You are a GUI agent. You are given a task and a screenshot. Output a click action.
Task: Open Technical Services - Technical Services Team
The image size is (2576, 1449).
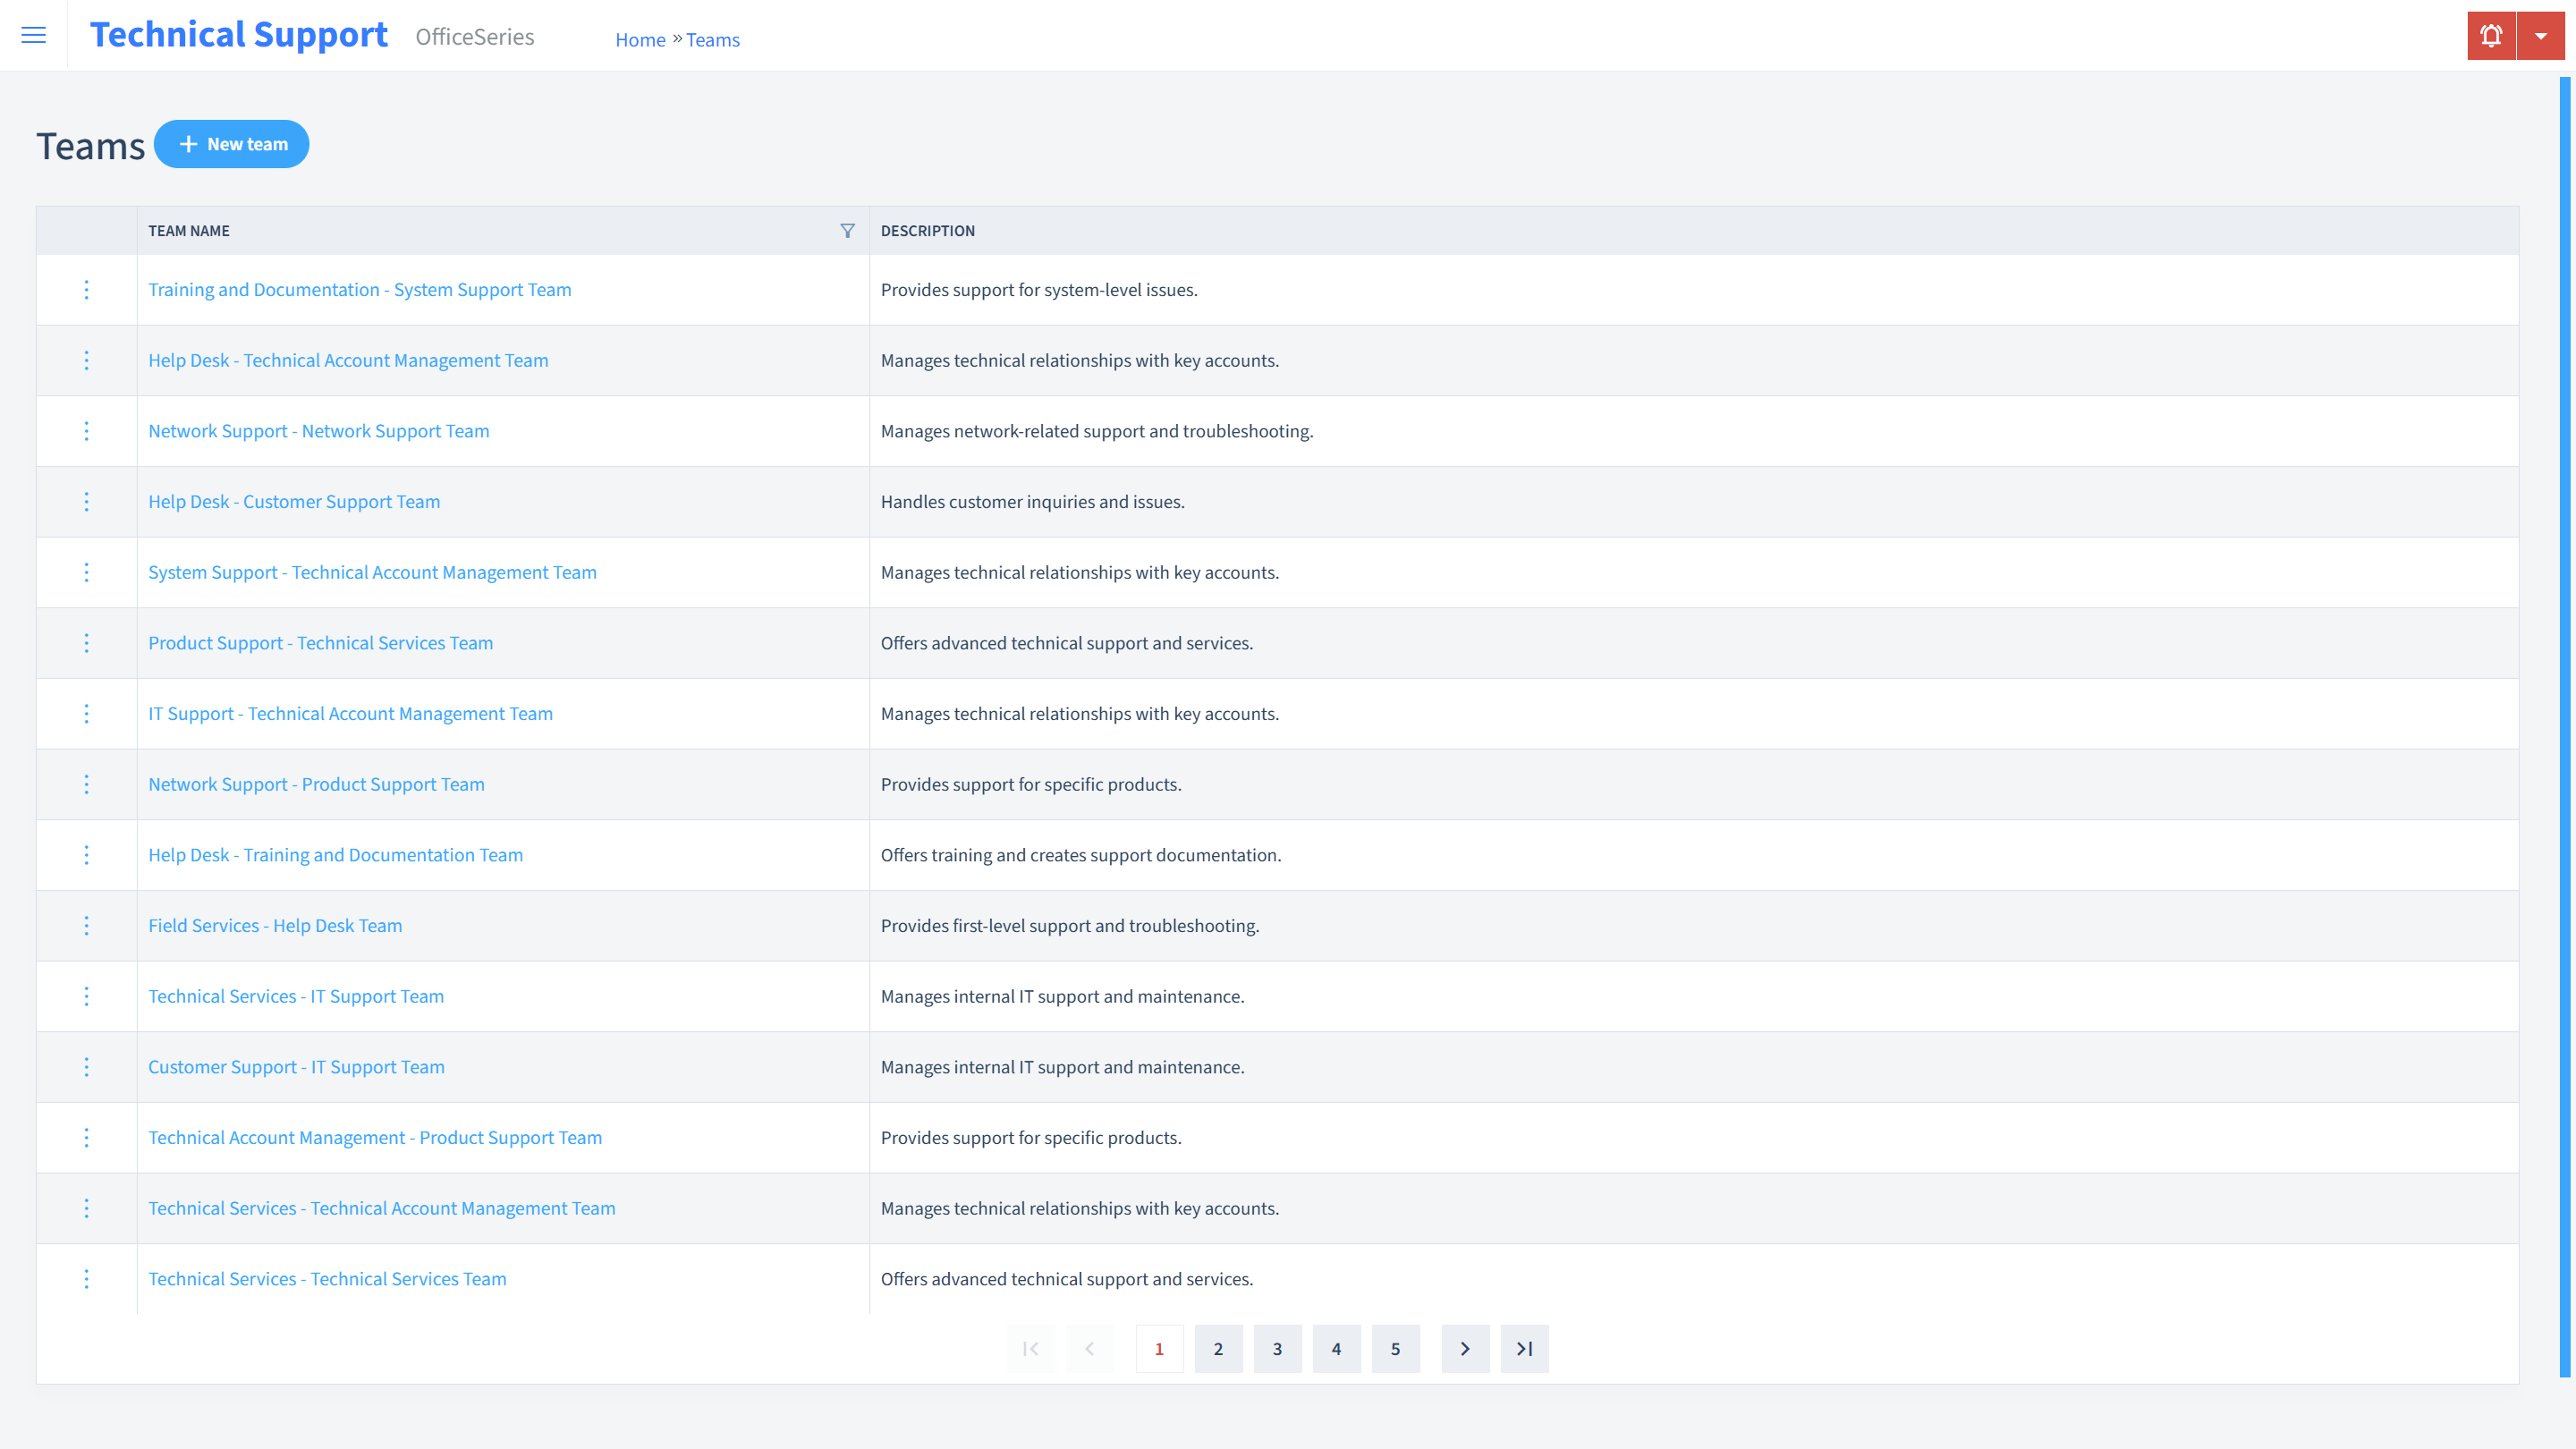(x=327, y=1279)
